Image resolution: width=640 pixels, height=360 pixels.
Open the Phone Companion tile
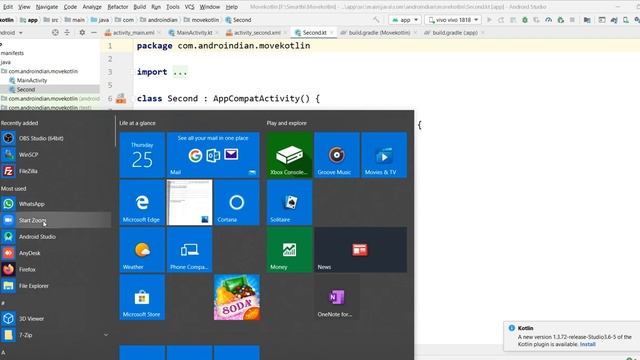coord(189,250)
